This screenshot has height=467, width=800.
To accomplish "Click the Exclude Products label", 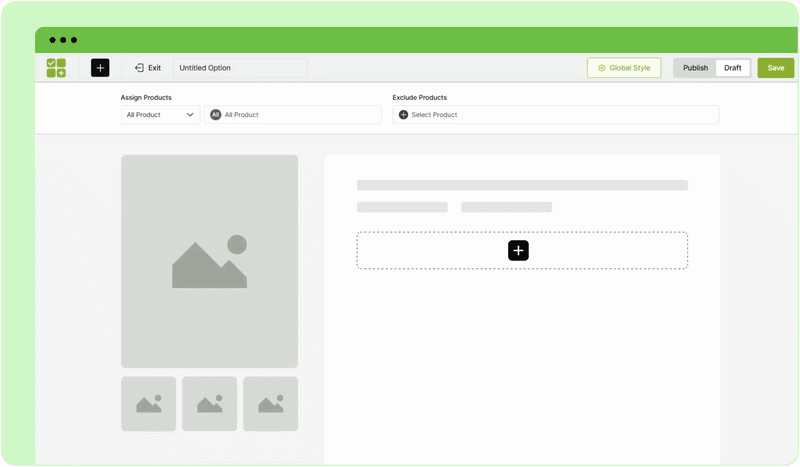I will tap(419, 97).
